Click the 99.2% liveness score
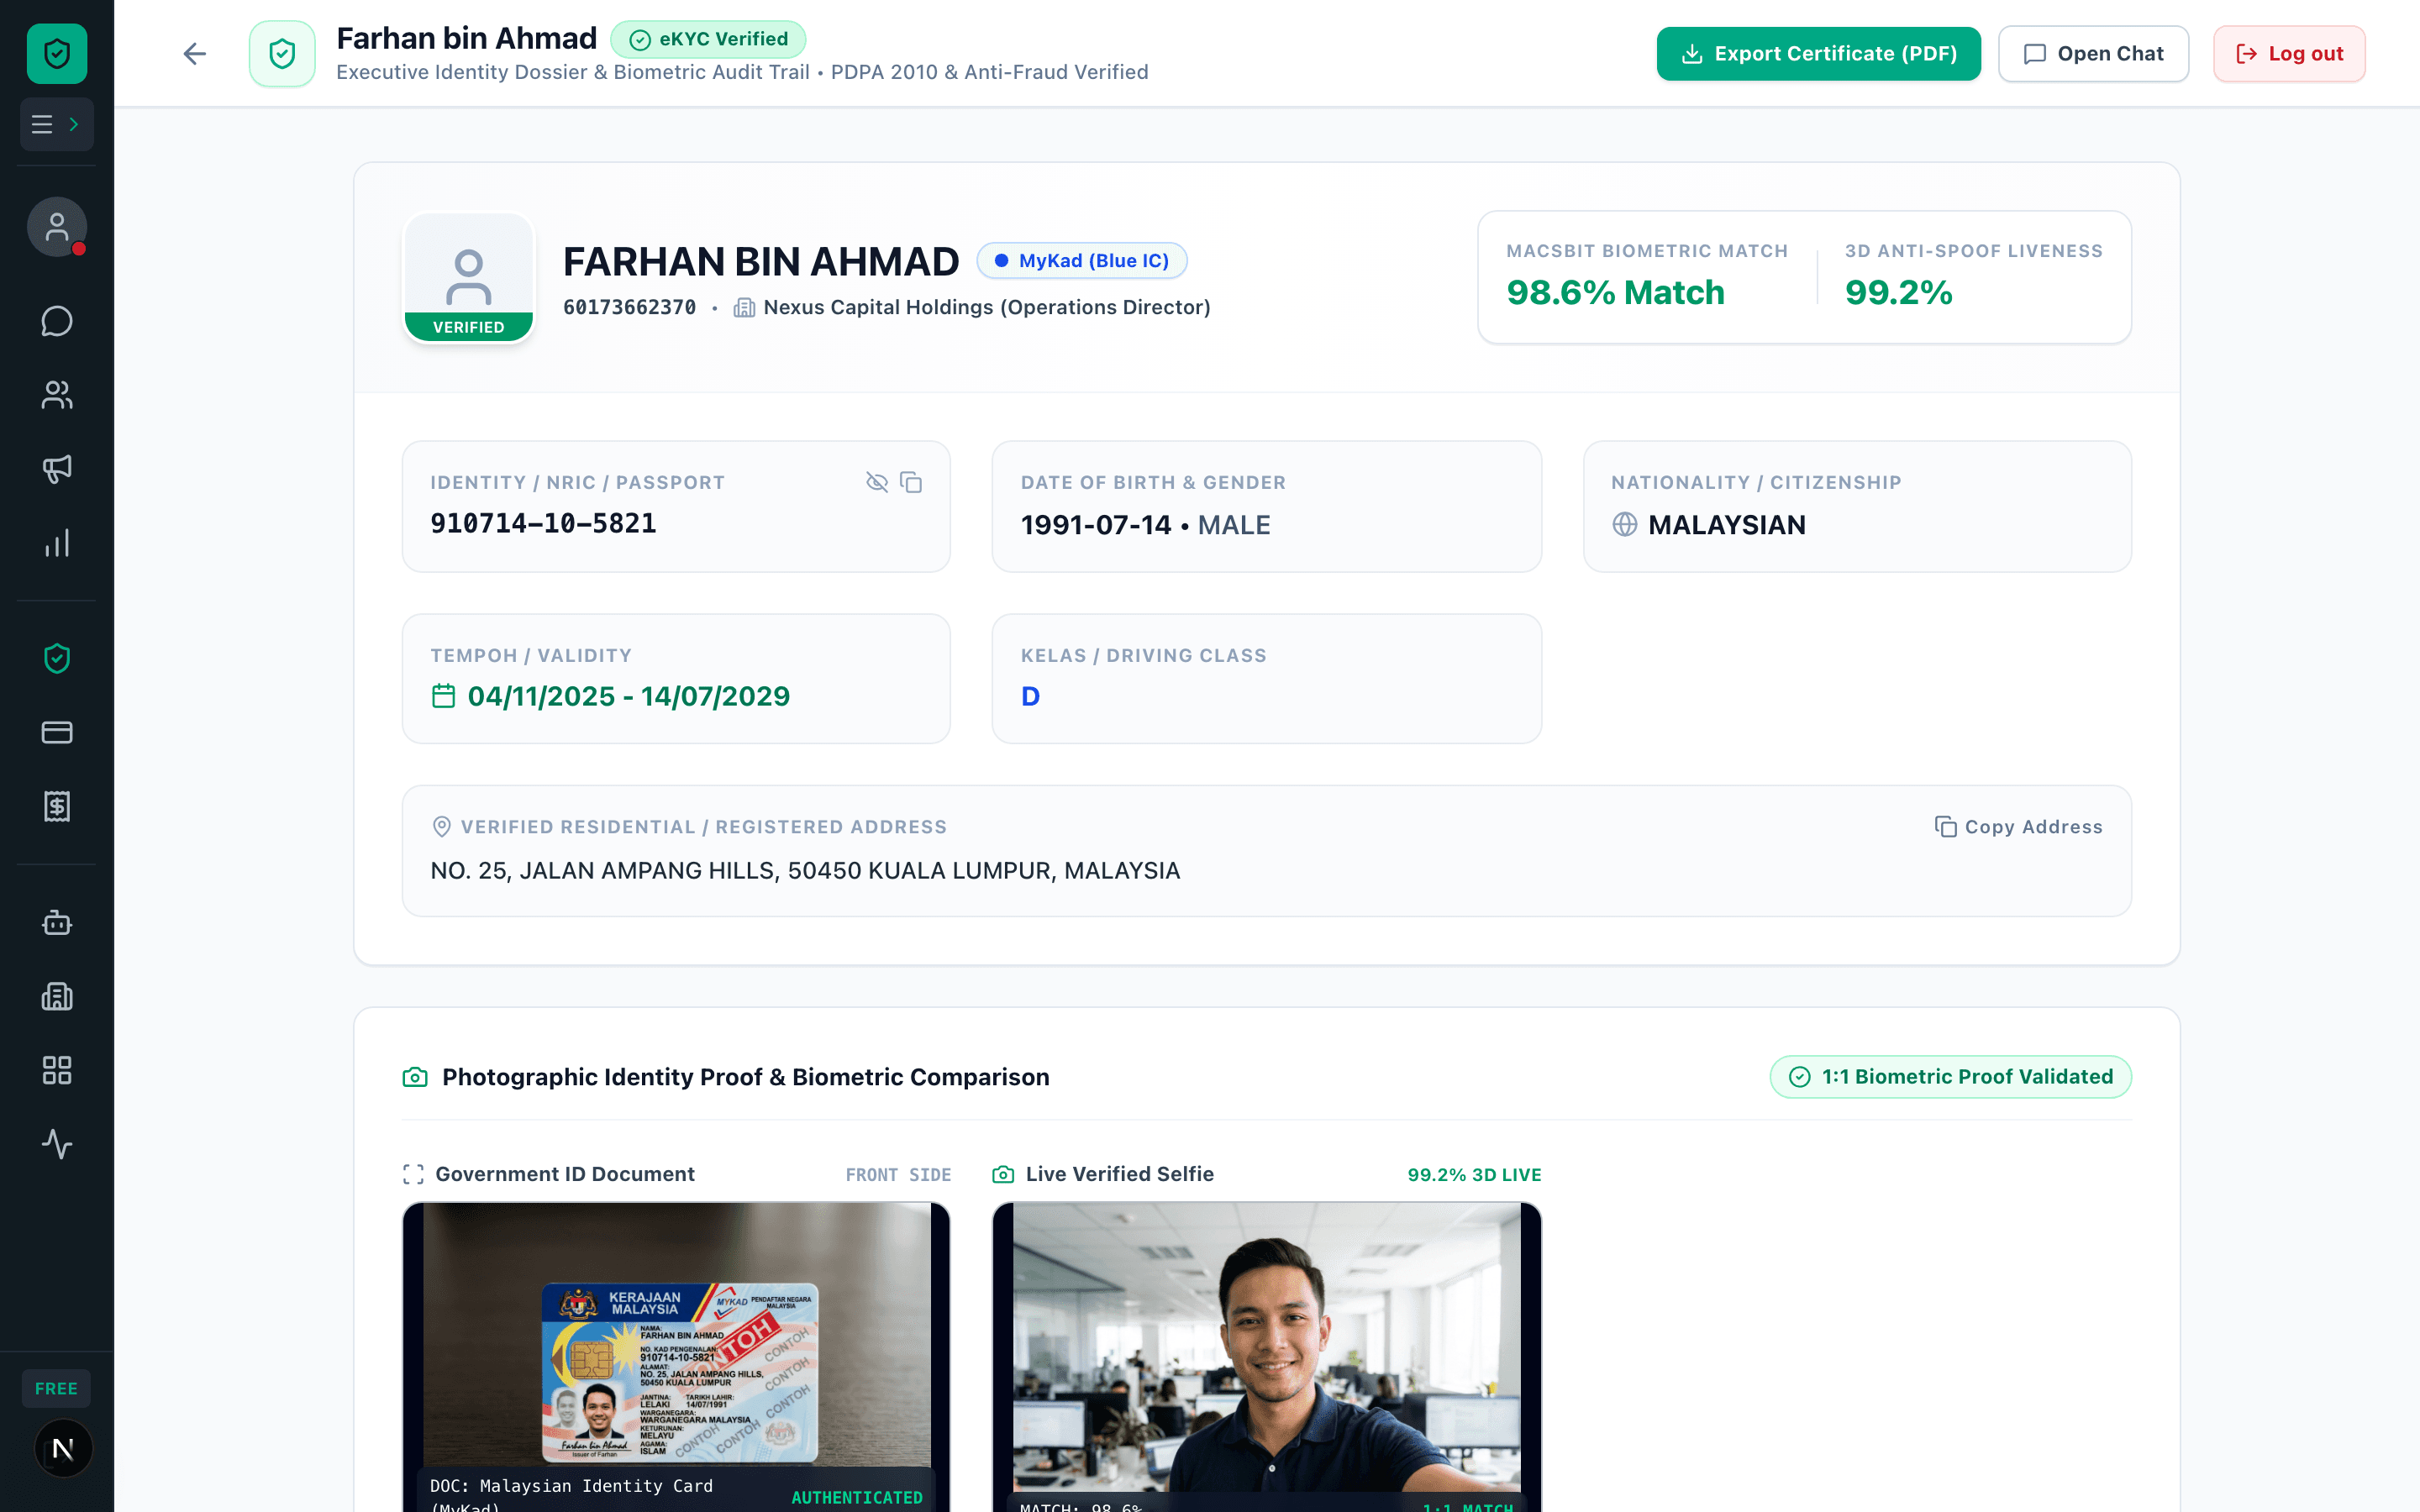 pos(1898,292)
